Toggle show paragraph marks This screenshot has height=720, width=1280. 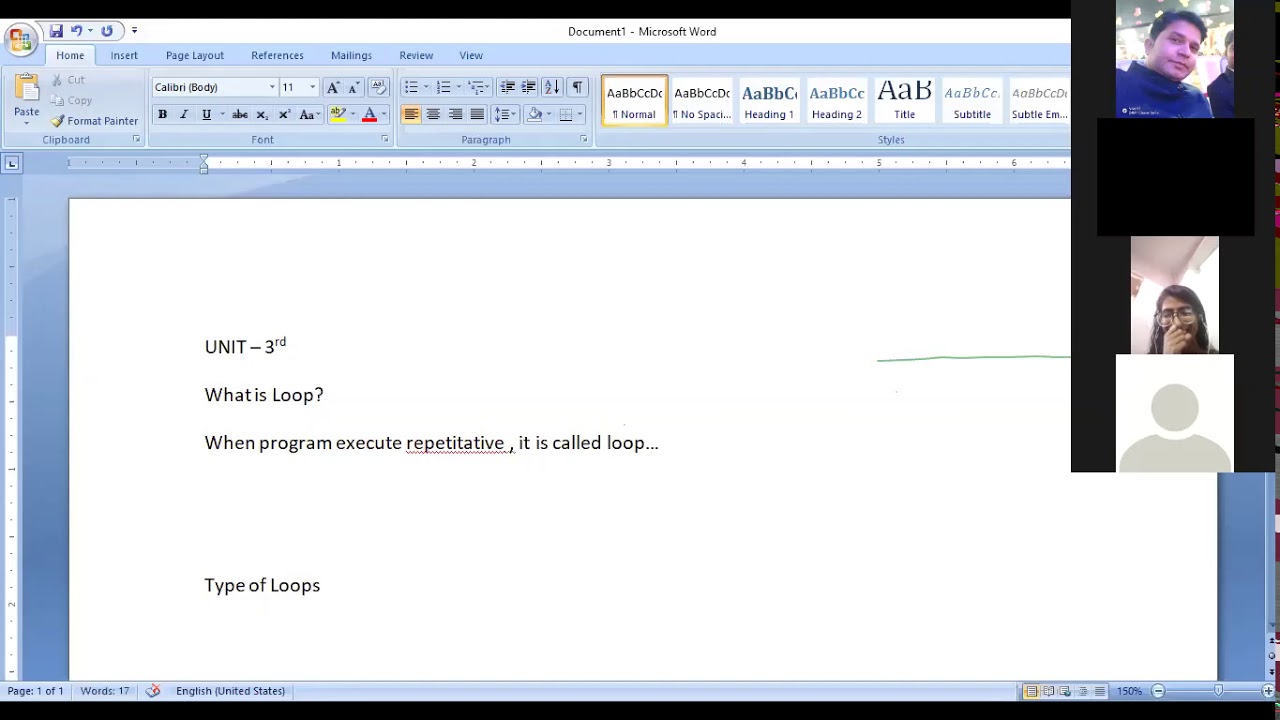pyautogui.click(x=577, y=87)
